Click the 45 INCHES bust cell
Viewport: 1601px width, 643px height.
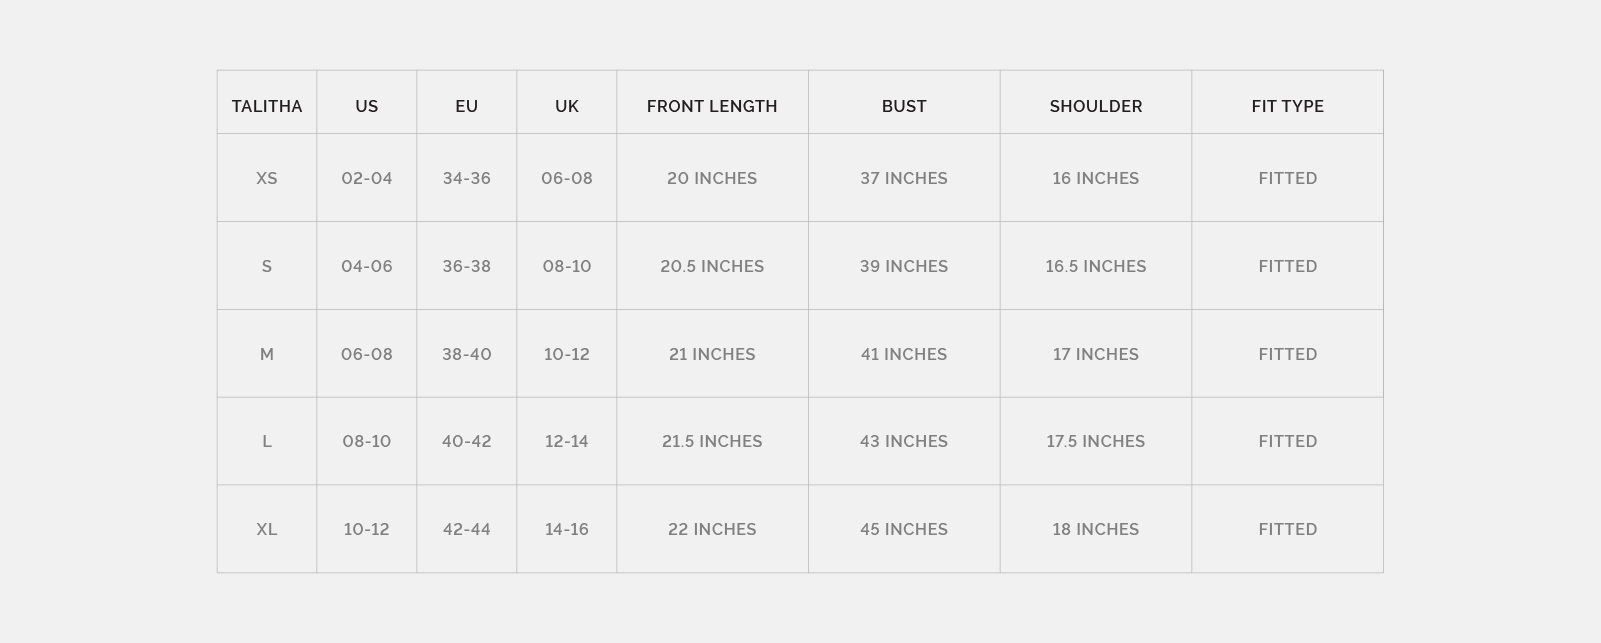pos(904,529)
